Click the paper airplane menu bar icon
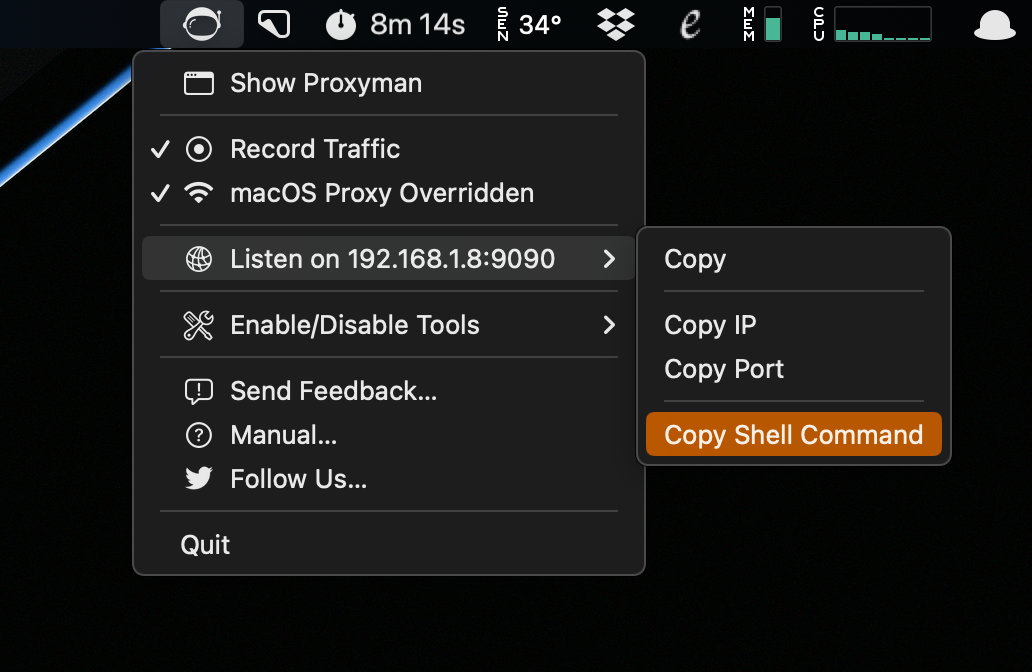This screenshot has height=672, width=1032. 273,23
